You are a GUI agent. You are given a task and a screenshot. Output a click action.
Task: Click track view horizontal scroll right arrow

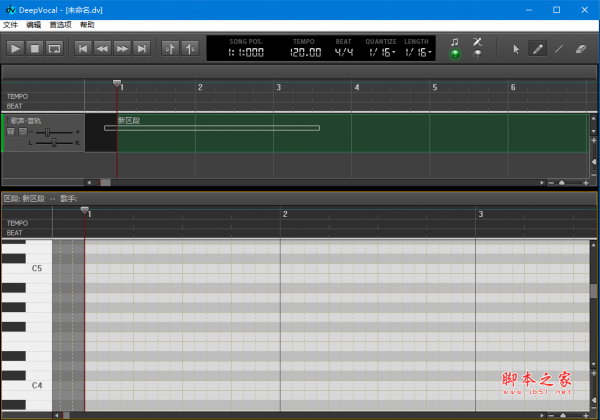(542, 183)
